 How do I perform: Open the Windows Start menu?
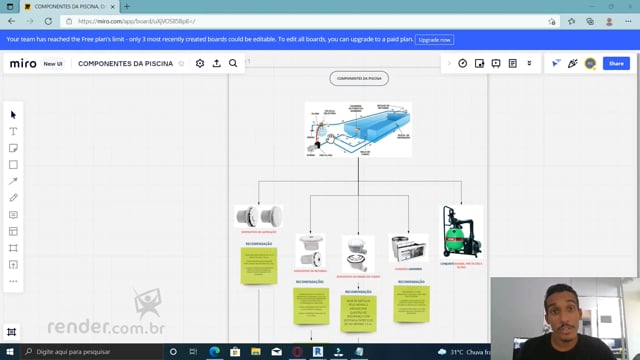point(10,352)
